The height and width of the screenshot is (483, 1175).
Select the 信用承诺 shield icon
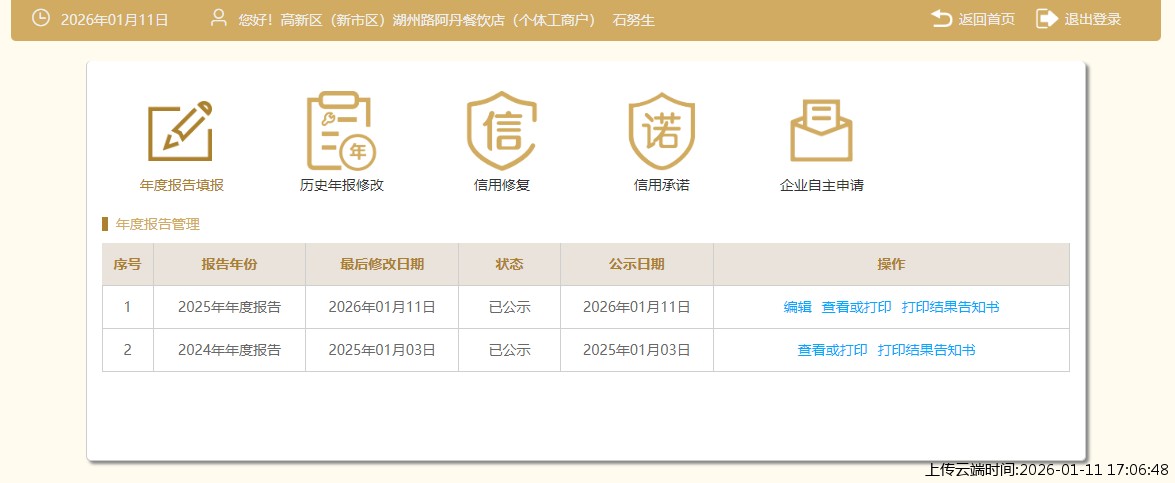pos(661,131)
